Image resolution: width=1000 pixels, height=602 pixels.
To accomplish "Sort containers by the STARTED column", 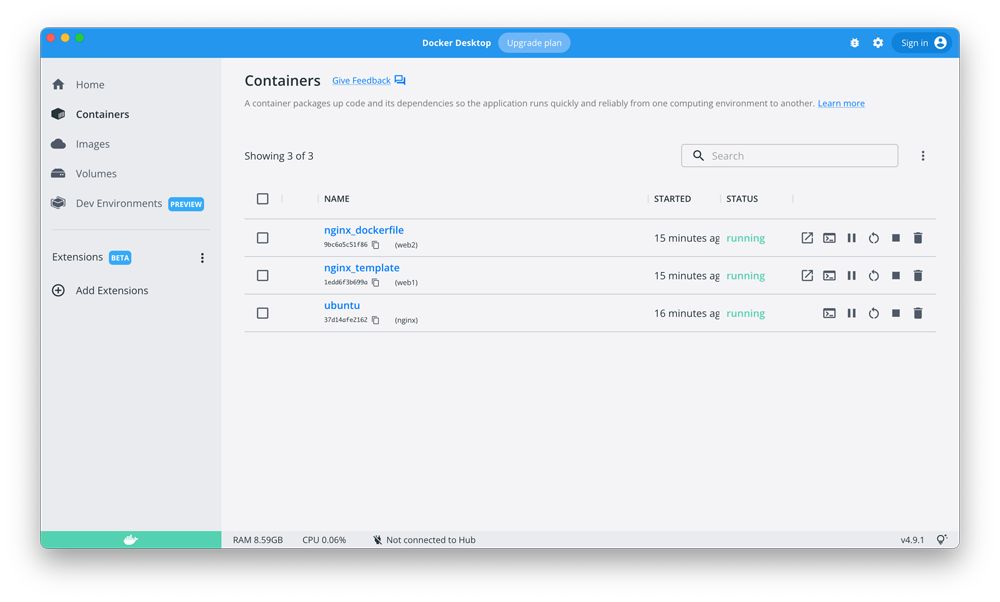I will (672, 199).
